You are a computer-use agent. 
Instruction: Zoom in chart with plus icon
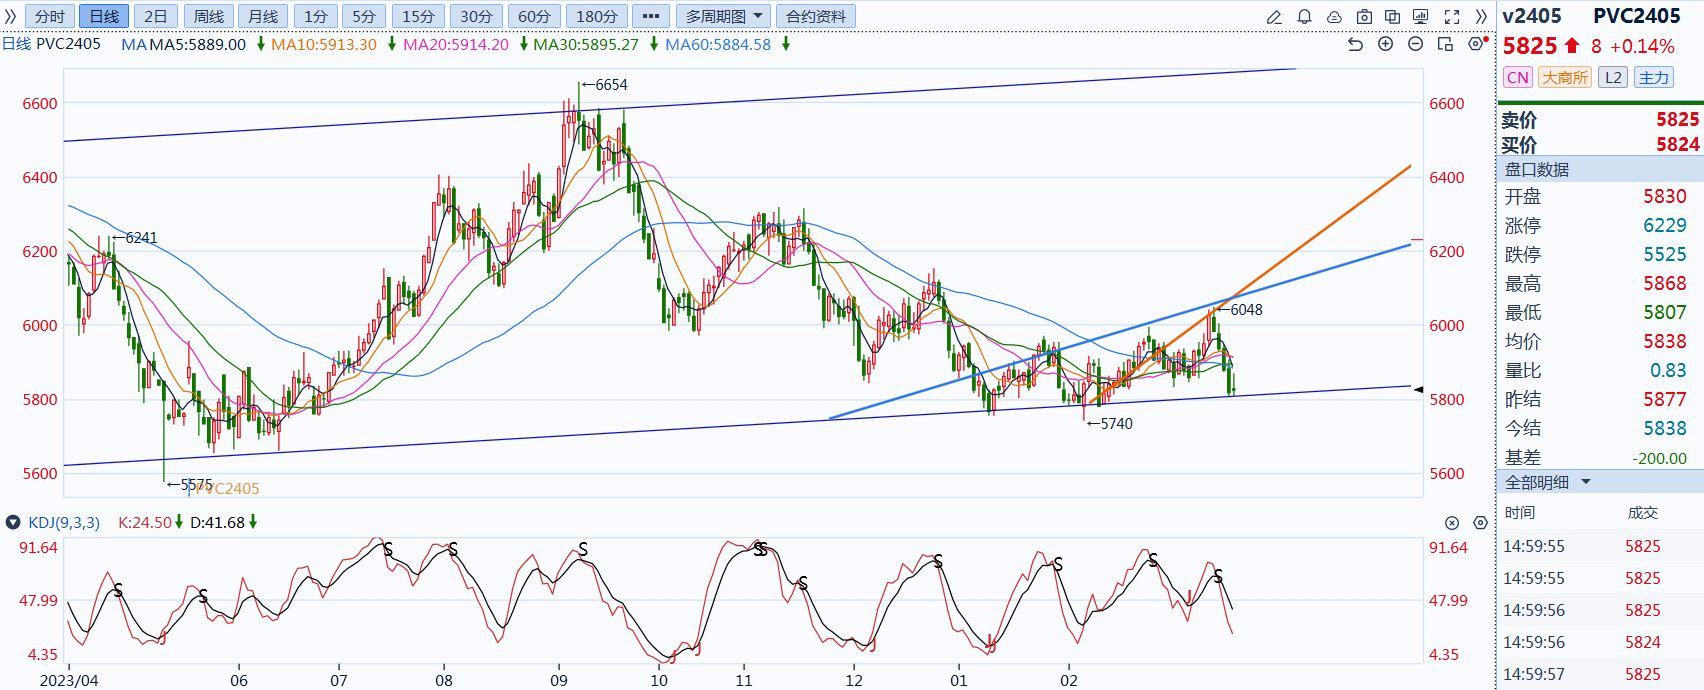point(1385,44)
